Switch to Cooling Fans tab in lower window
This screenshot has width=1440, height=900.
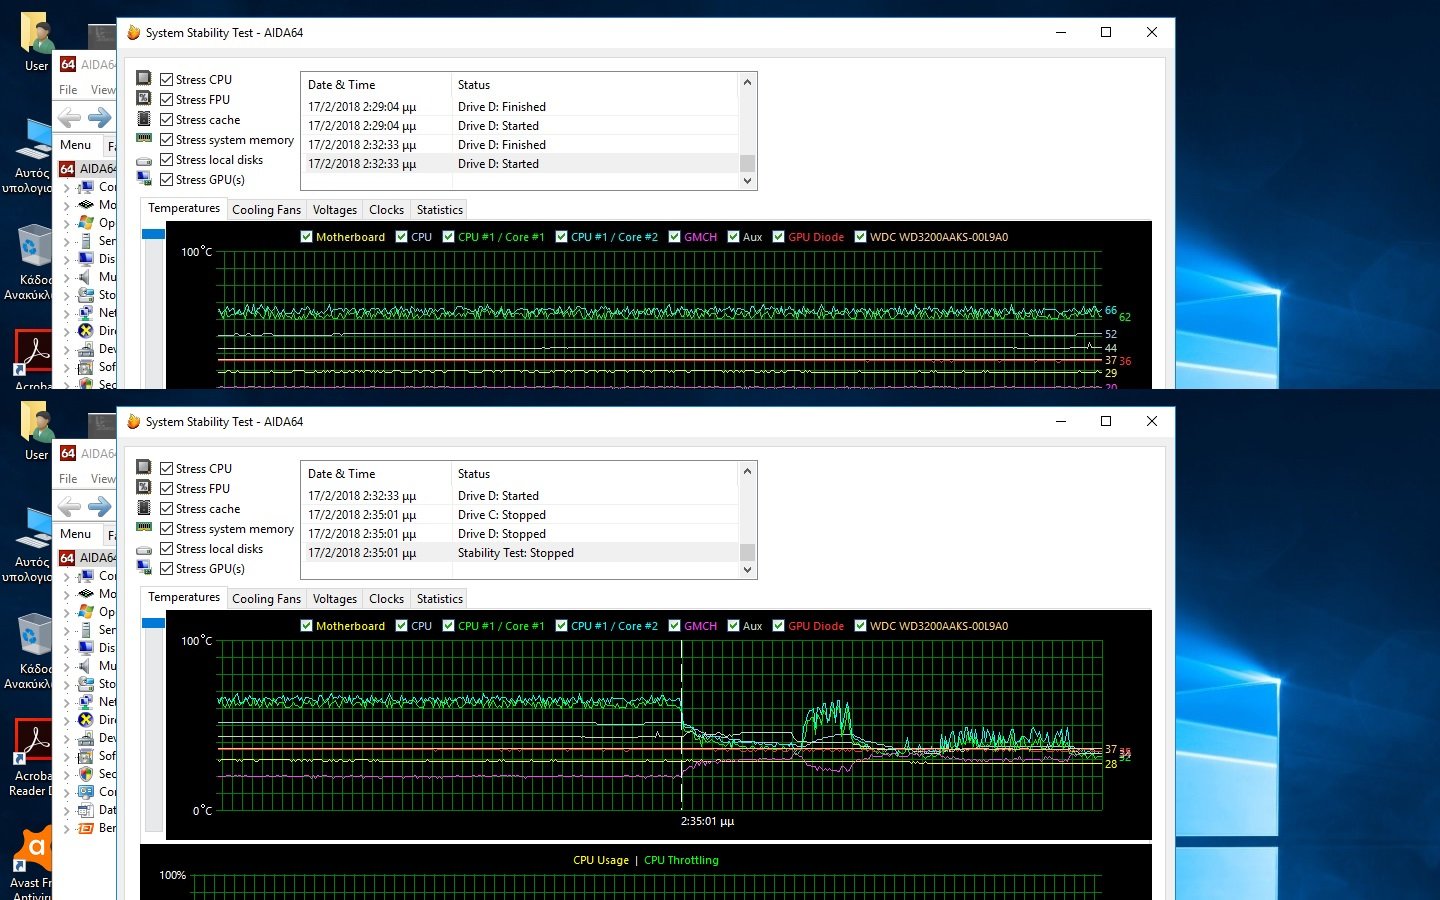coord(266,599)
